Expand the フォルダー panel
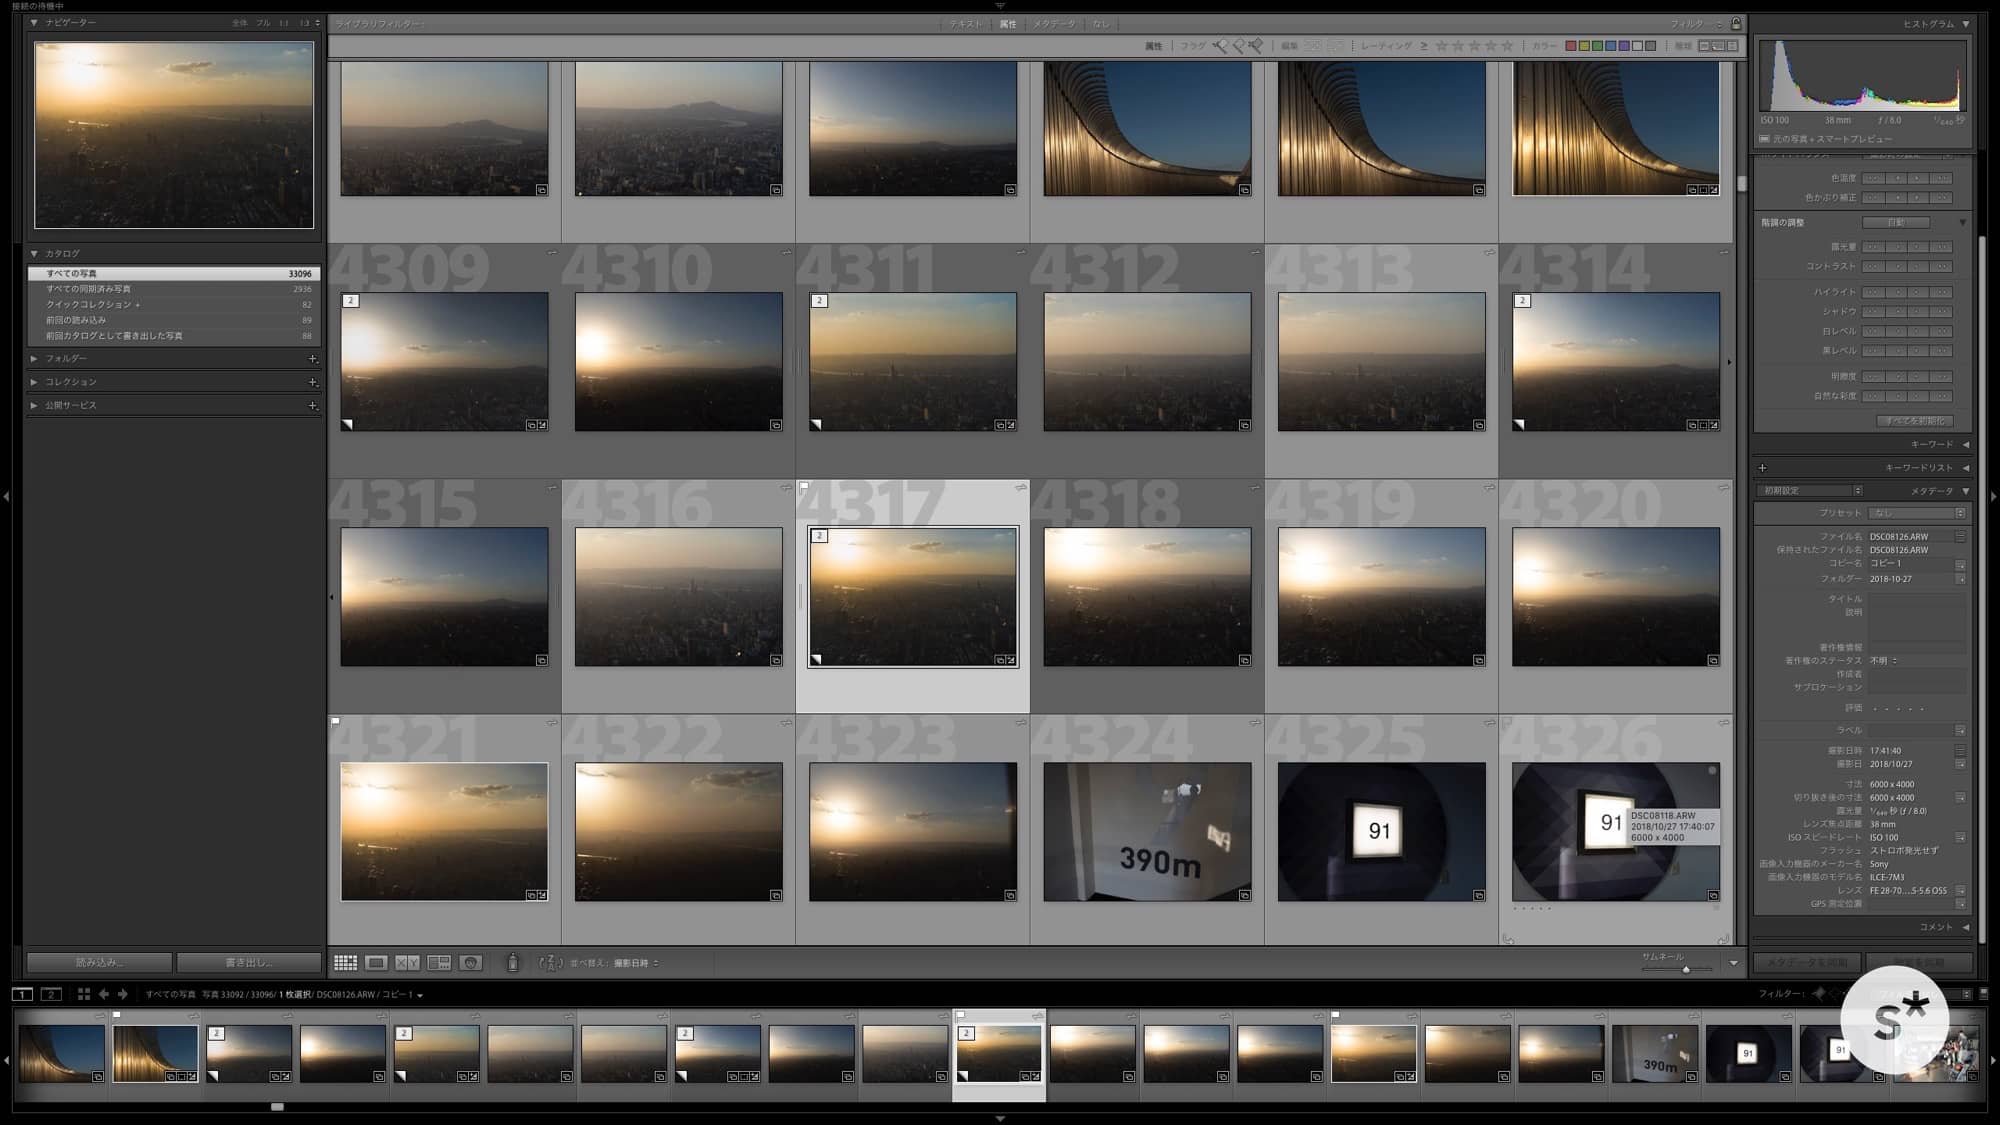The width and height of the screenshot is (2000, 1125). [66, 358]
